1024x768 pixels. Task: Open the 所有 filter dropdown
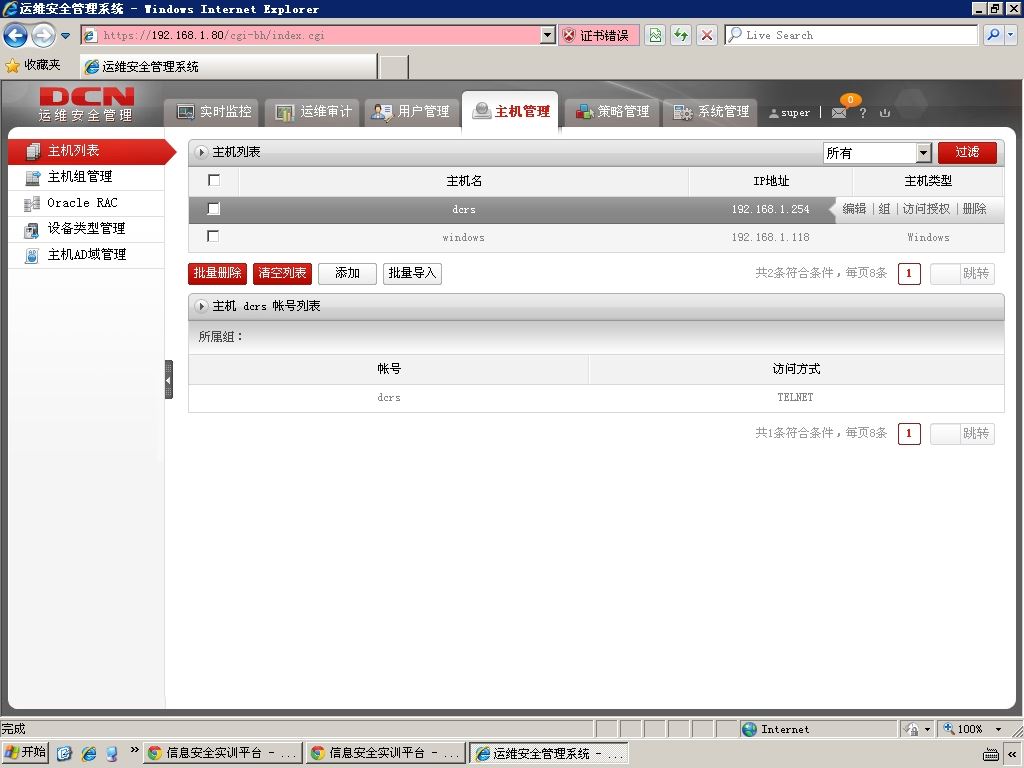[876, 153]
